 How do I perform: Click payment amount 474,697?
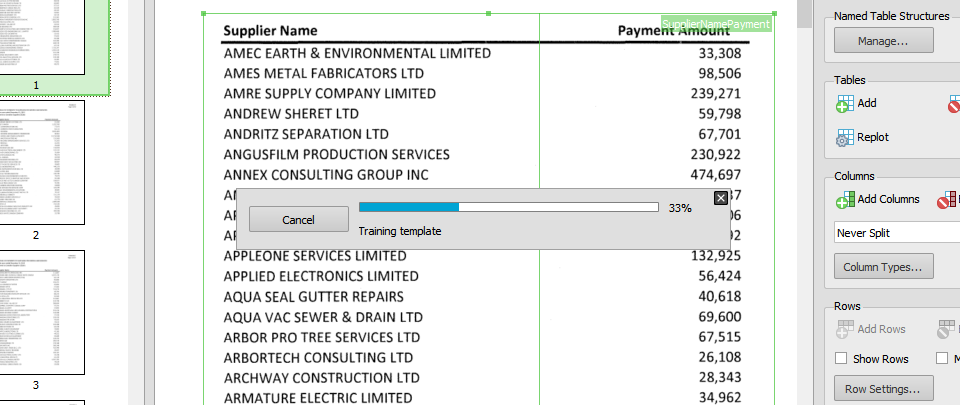(x=716, y=175)
